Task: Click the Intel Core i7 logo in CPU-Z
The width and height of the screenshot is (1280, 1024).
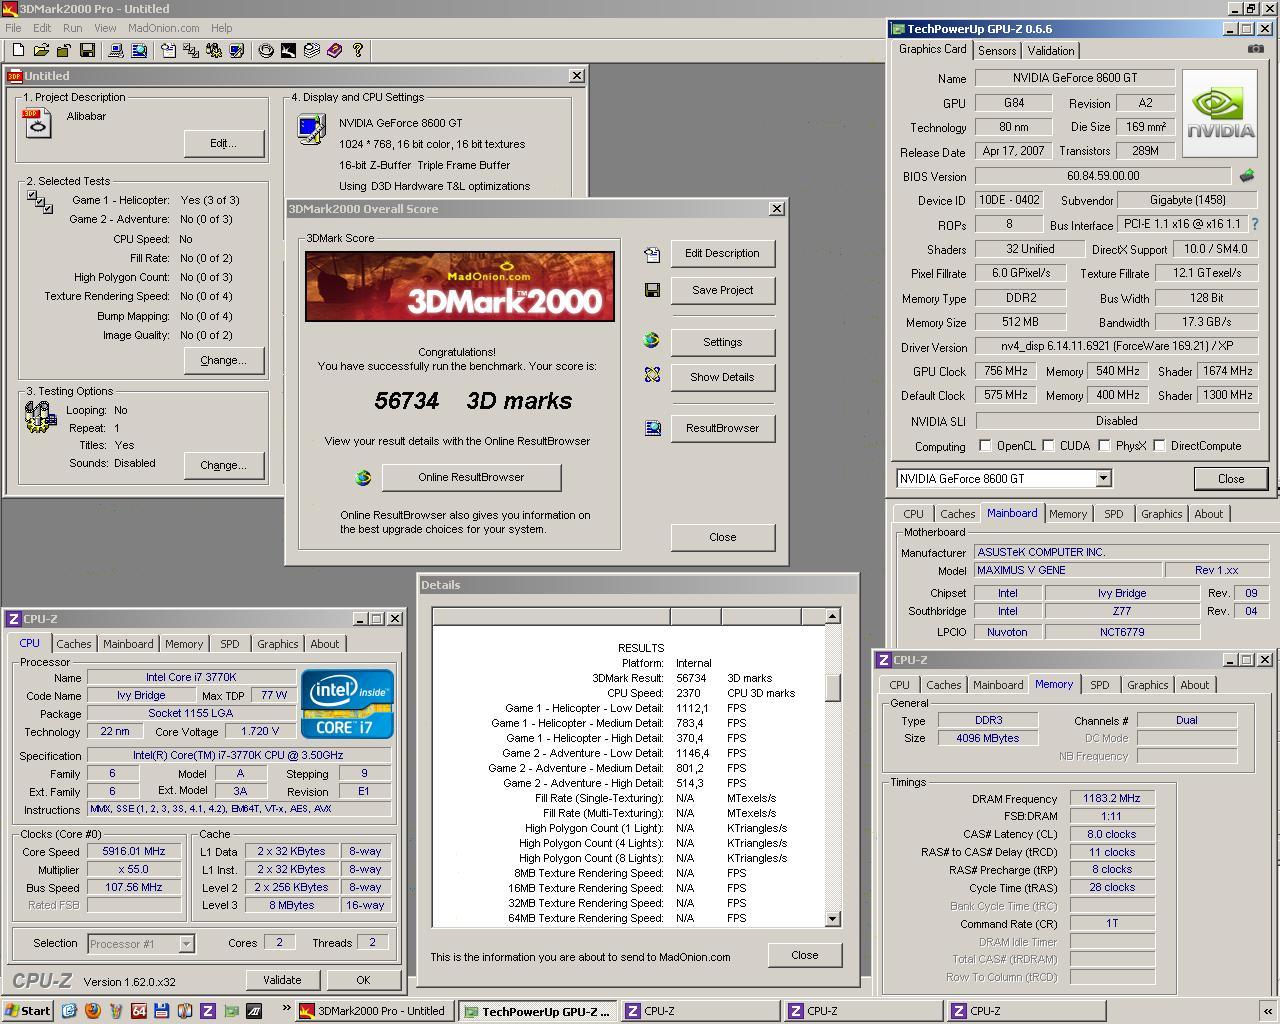Action: [348, 705]
